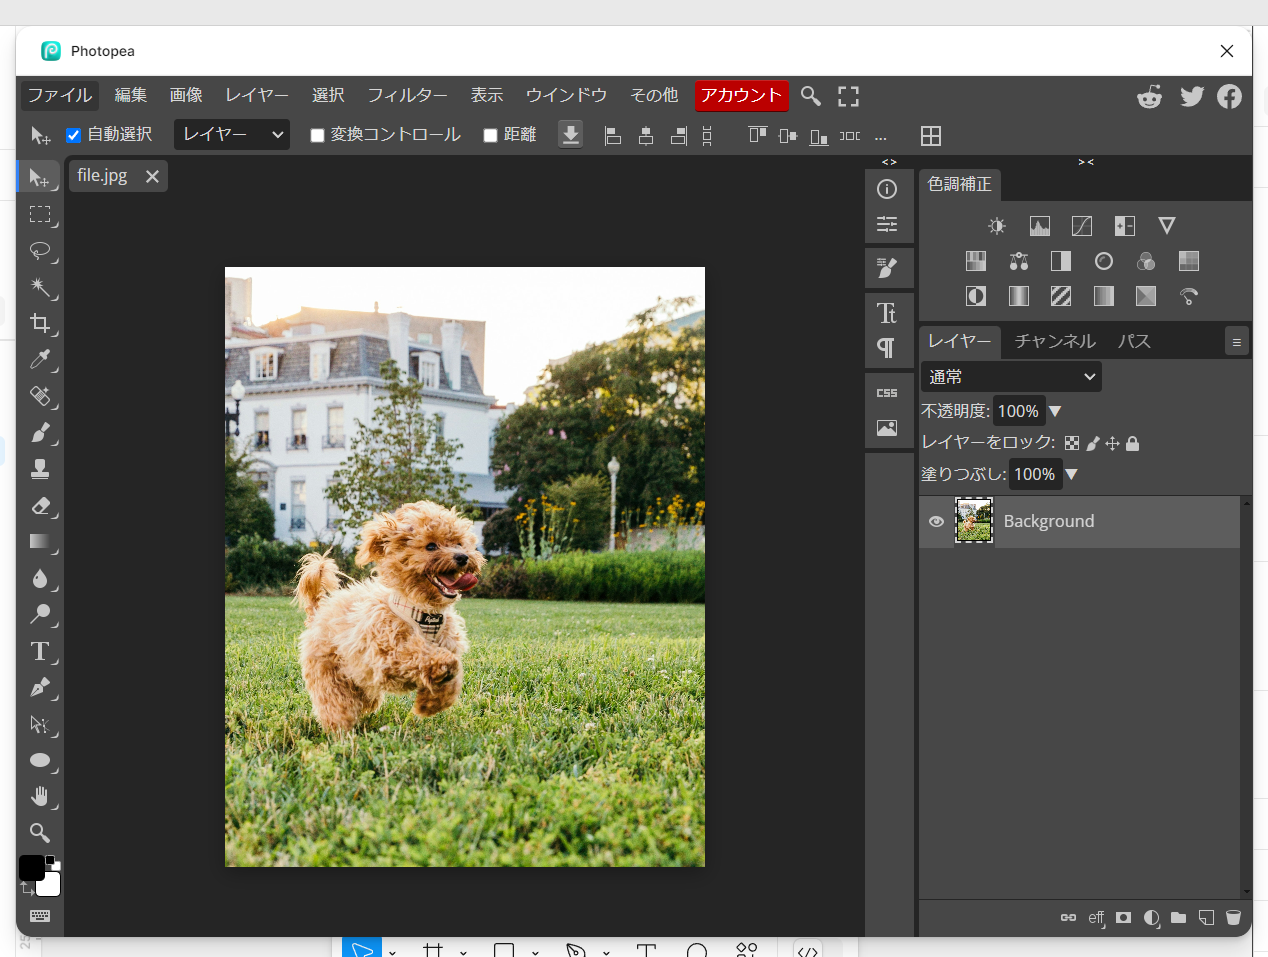Click the foreground color swatch
This screenshot has height=957, width=1268.
pos(33,867)
